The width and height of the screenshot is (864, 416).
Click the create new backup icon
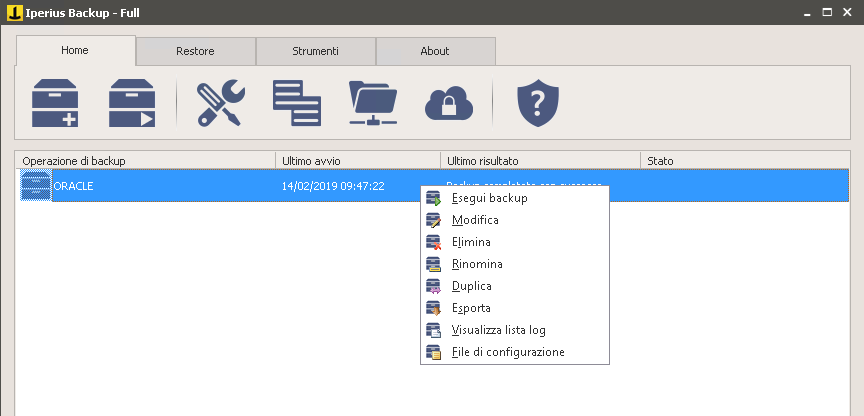(55, 102)
